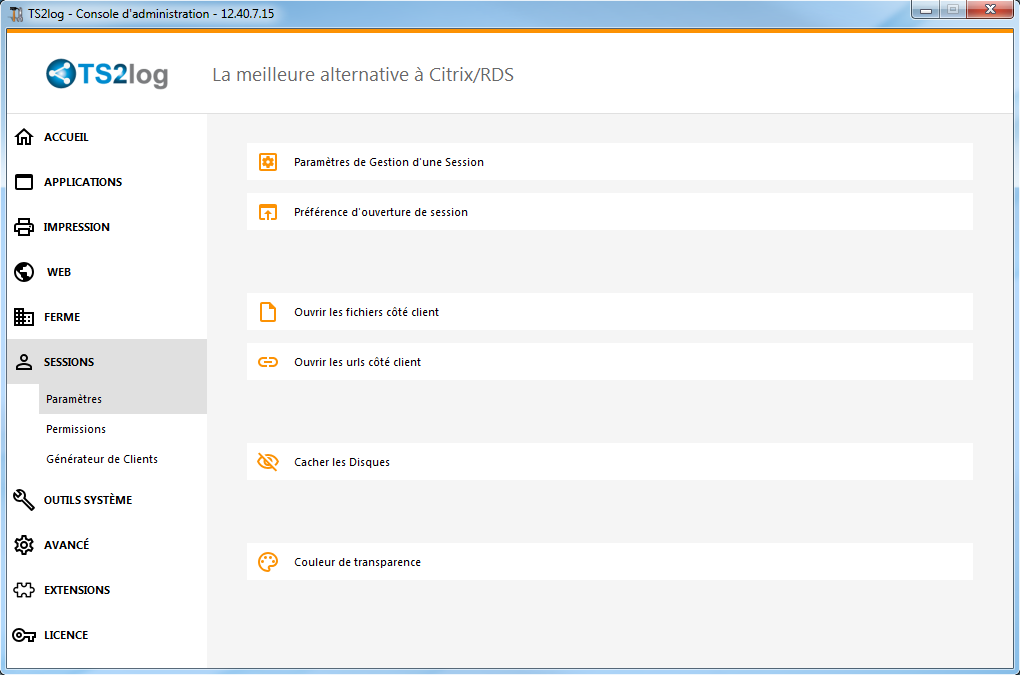Minimize the TS2log console window

pos(926,10)
